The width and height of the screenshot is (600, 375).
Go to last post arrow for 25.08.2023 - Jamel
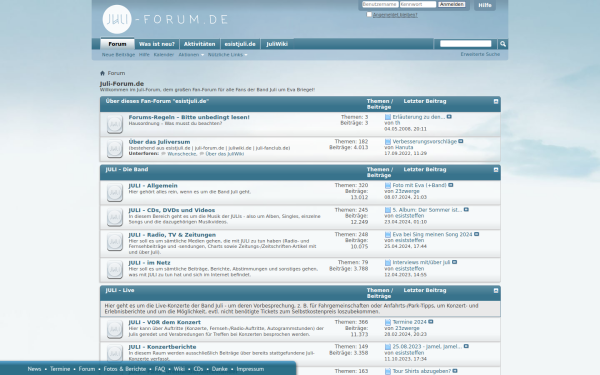466,346
